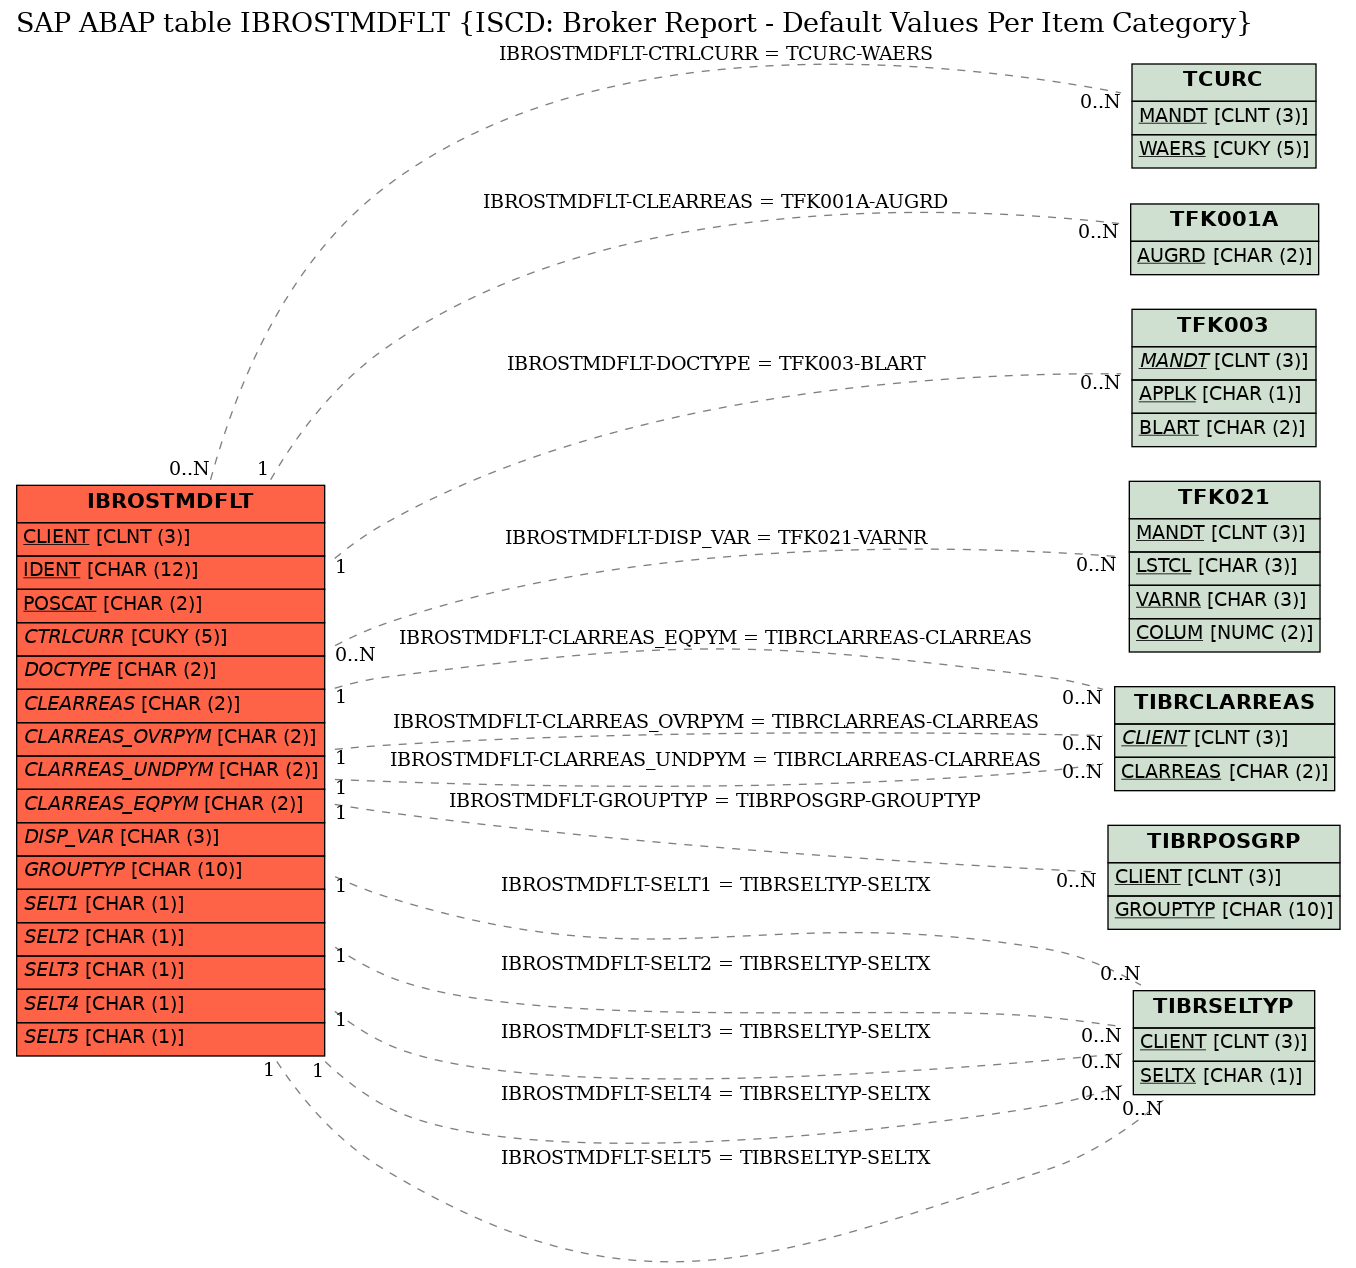
Task: Click the SAP ABAP table IBROSTMDFLT title
Action: coord(634,22)
